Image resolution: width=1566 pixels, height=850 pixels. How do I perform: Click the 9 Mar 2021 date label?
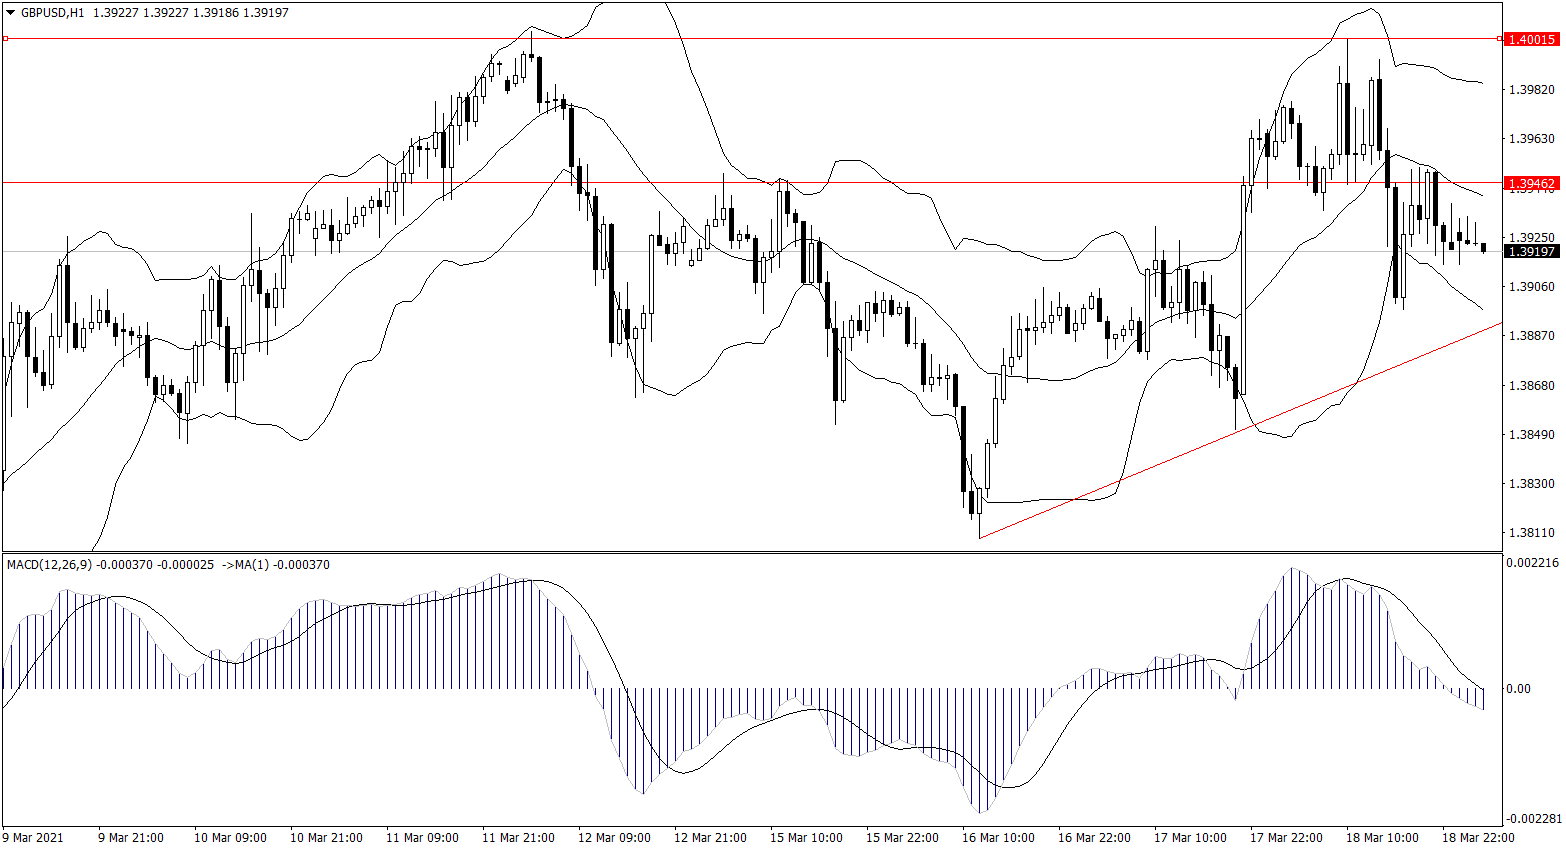tap(33, 837)
